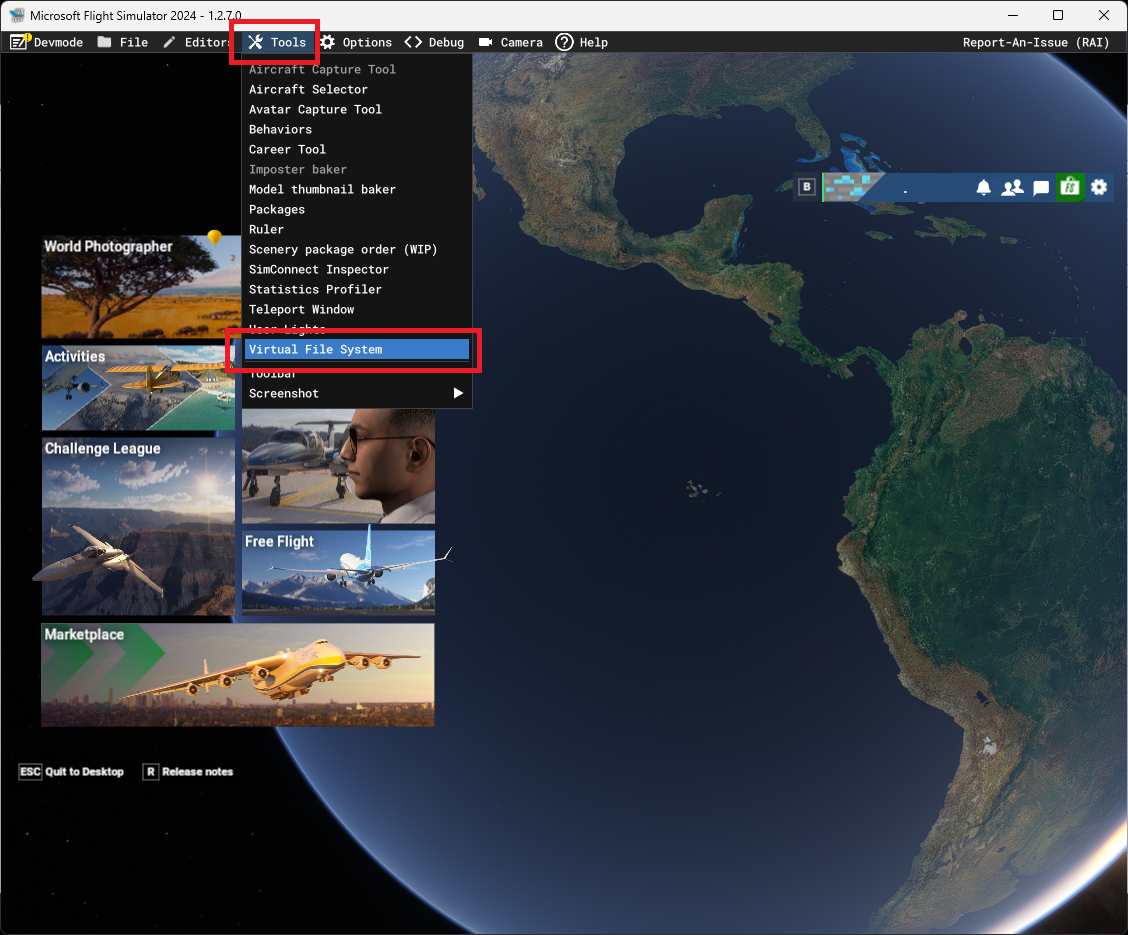
Task: Click the Camera video icon
Action: click(486, 42)
